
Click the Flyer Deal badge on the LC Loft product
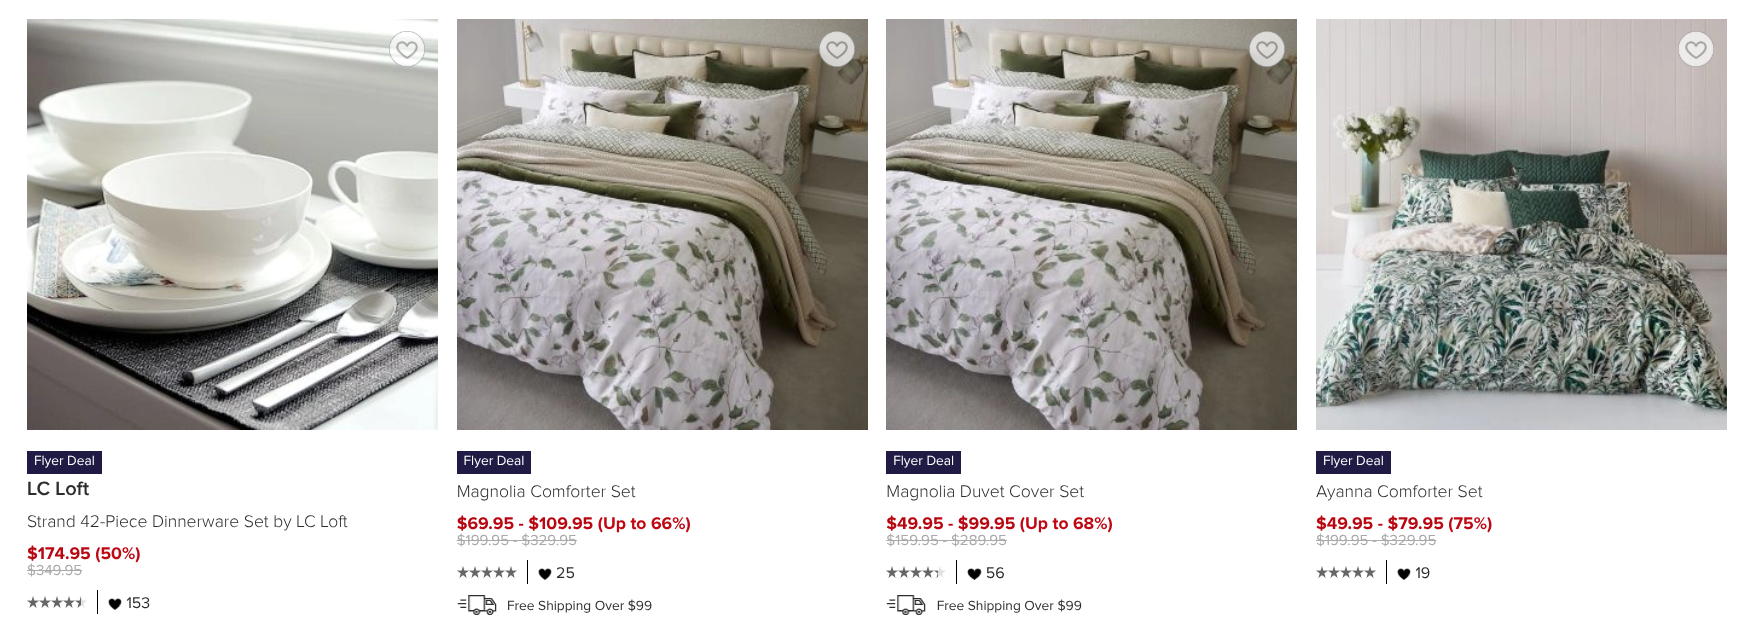coord(64,461)
